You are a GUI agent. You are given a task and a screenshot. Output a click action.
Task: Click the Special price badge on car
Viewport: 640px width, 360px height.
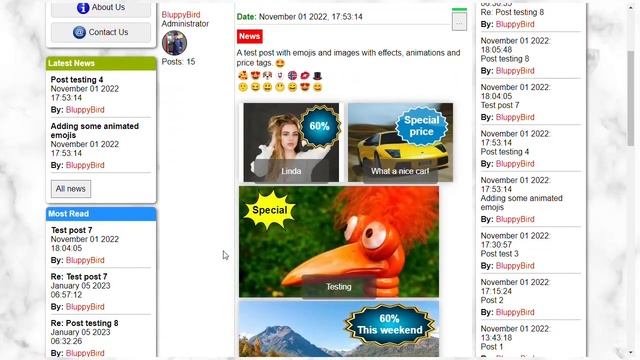click(421, 126)
